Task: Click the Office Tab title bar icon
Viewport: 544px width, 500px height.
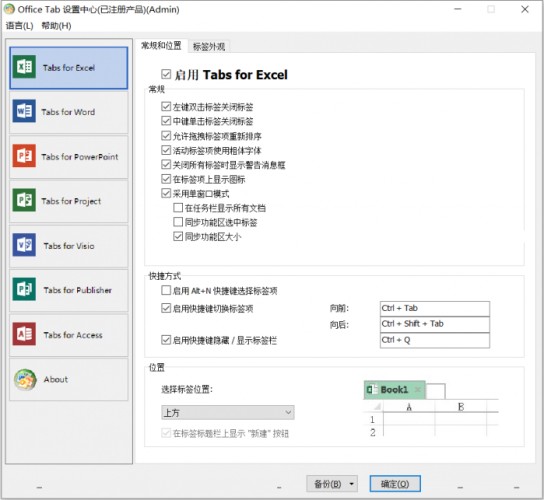Action: [9, 9]
